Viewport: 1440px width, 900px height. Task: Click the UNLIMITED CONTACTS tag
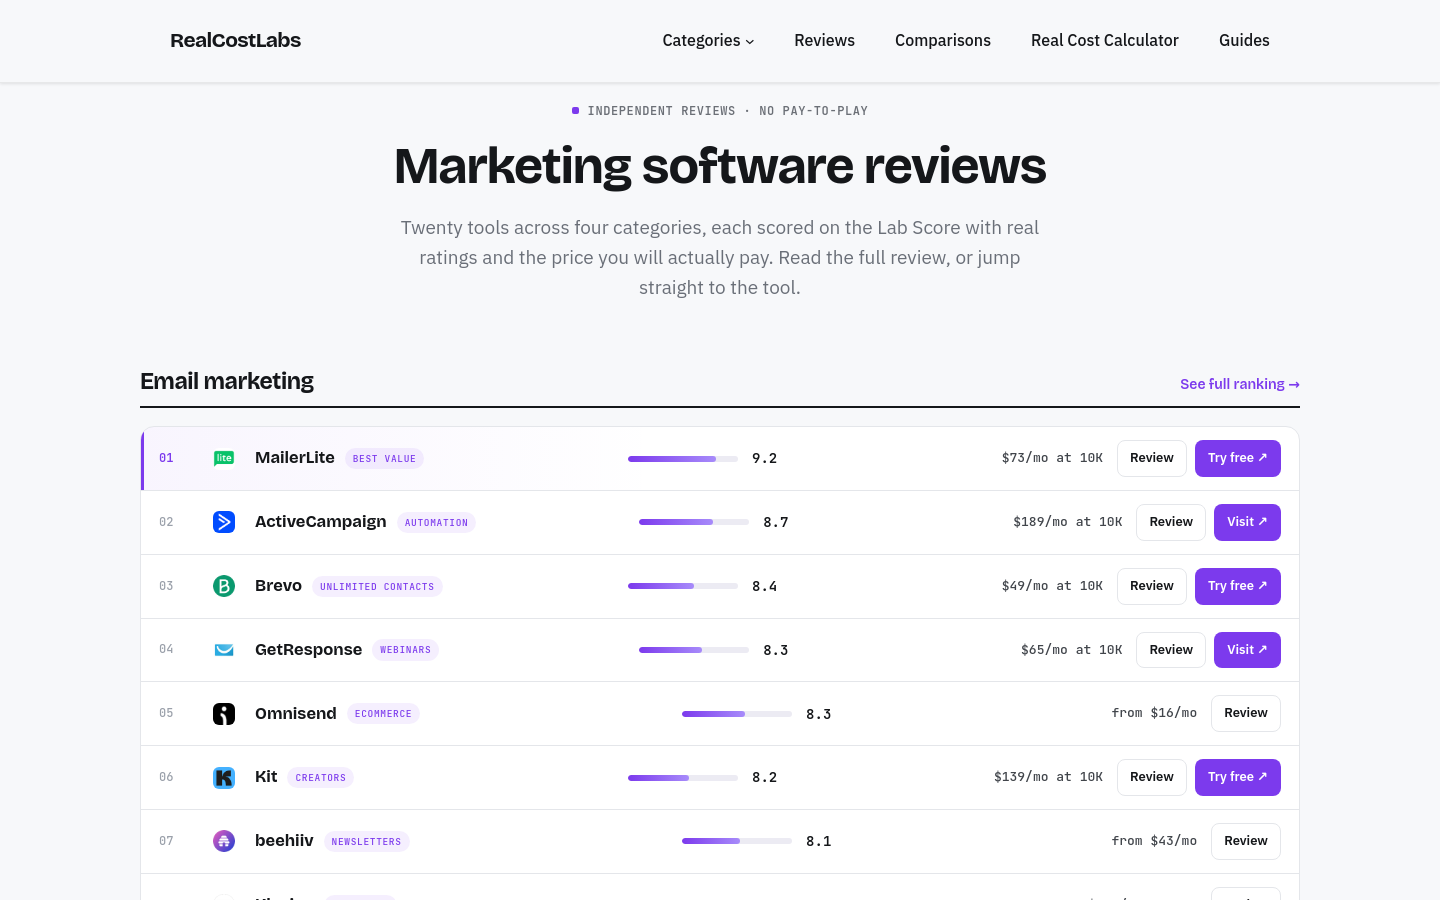(x=377, y=587)
